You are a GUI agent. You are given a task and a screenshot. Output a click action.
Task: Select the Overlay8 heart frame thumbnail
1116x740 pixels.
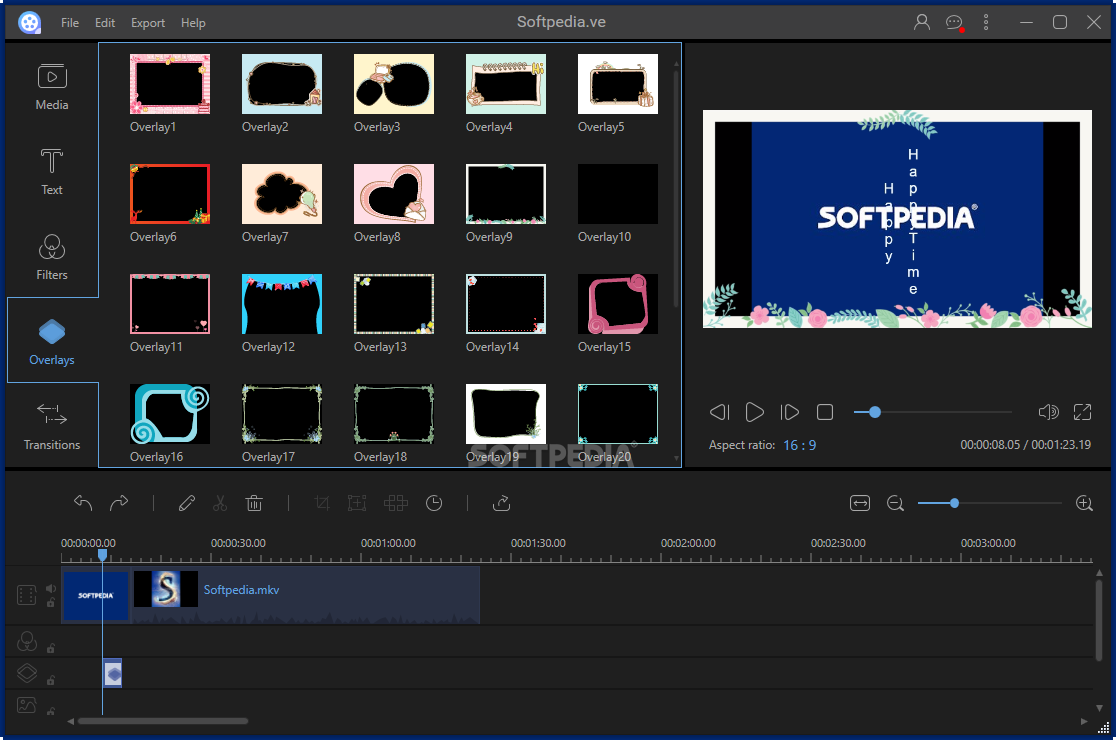coord(394,194)
